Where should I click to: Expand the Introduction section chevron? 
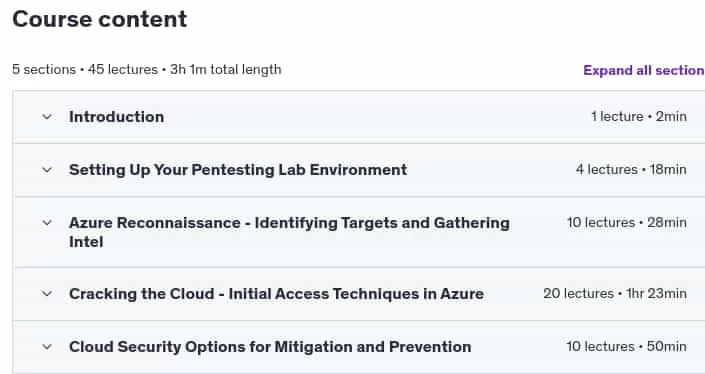47,117
